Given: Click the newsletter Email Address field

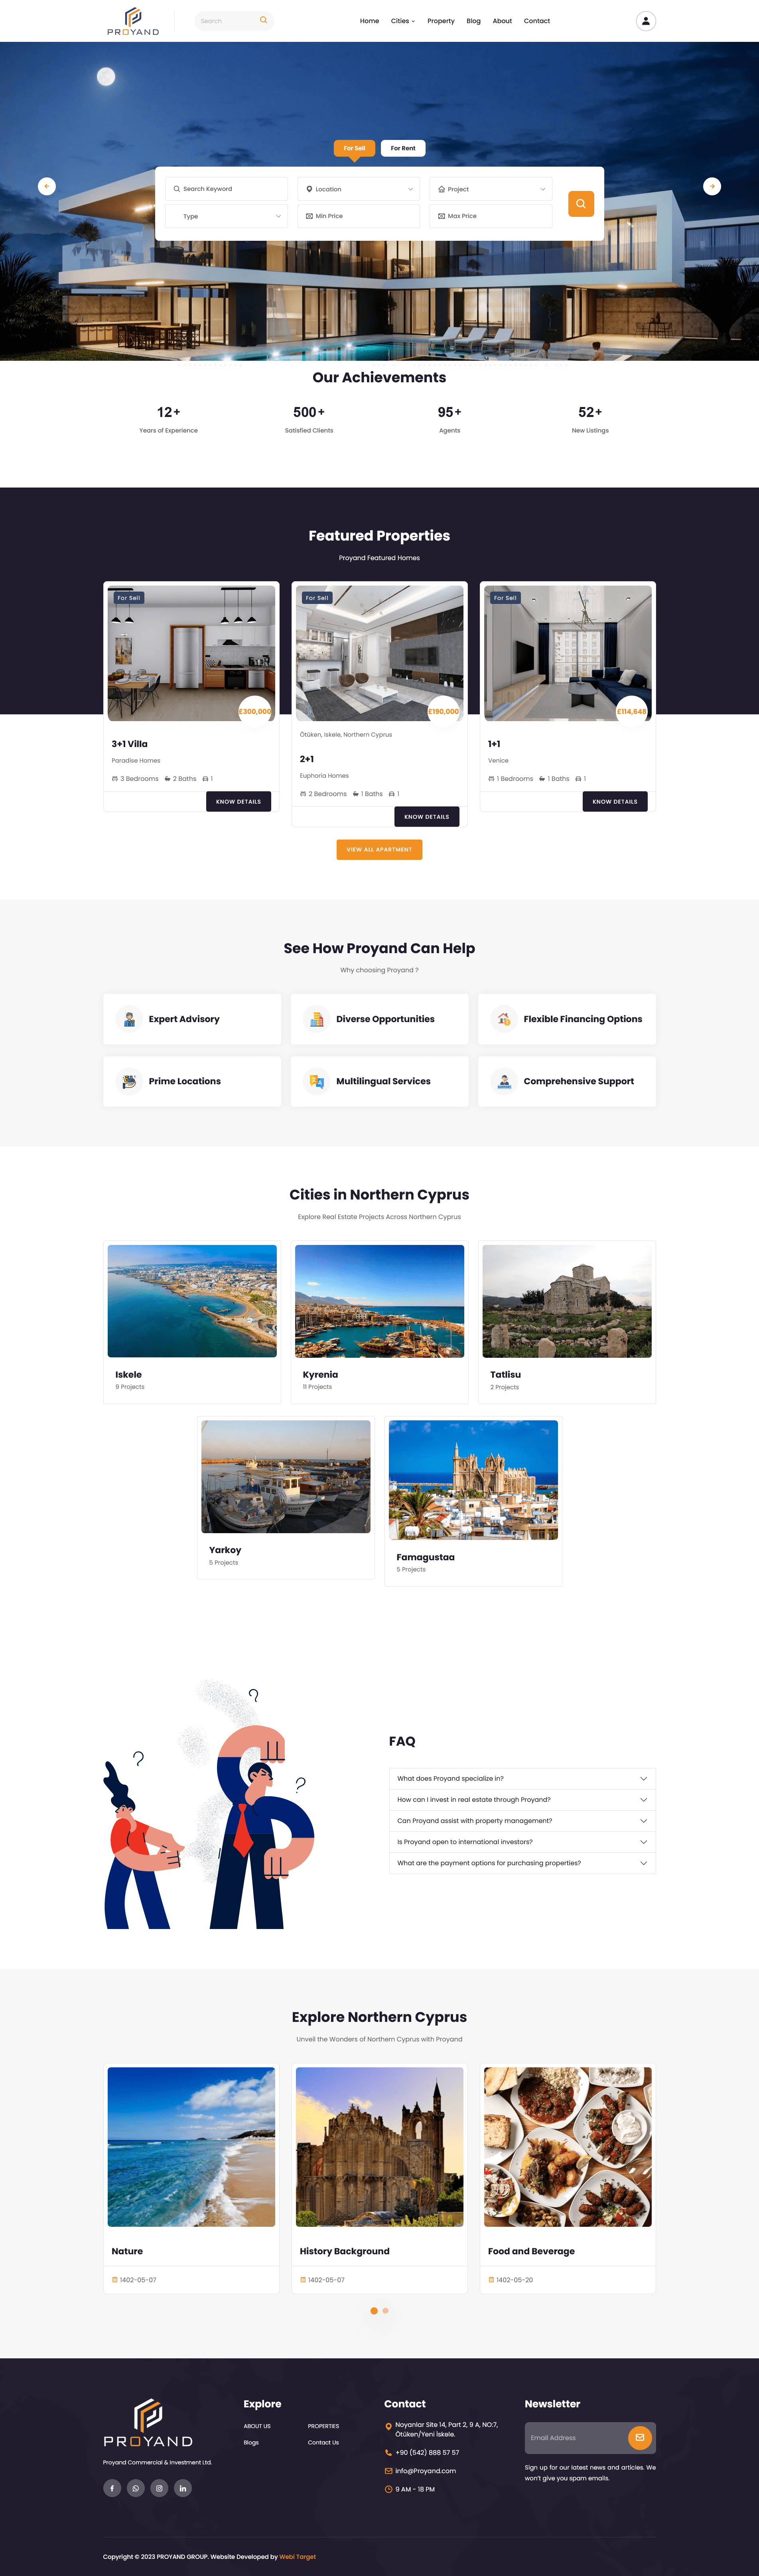Looking at the screenshot, I should pyautogui.click(x=576, y=2438).
